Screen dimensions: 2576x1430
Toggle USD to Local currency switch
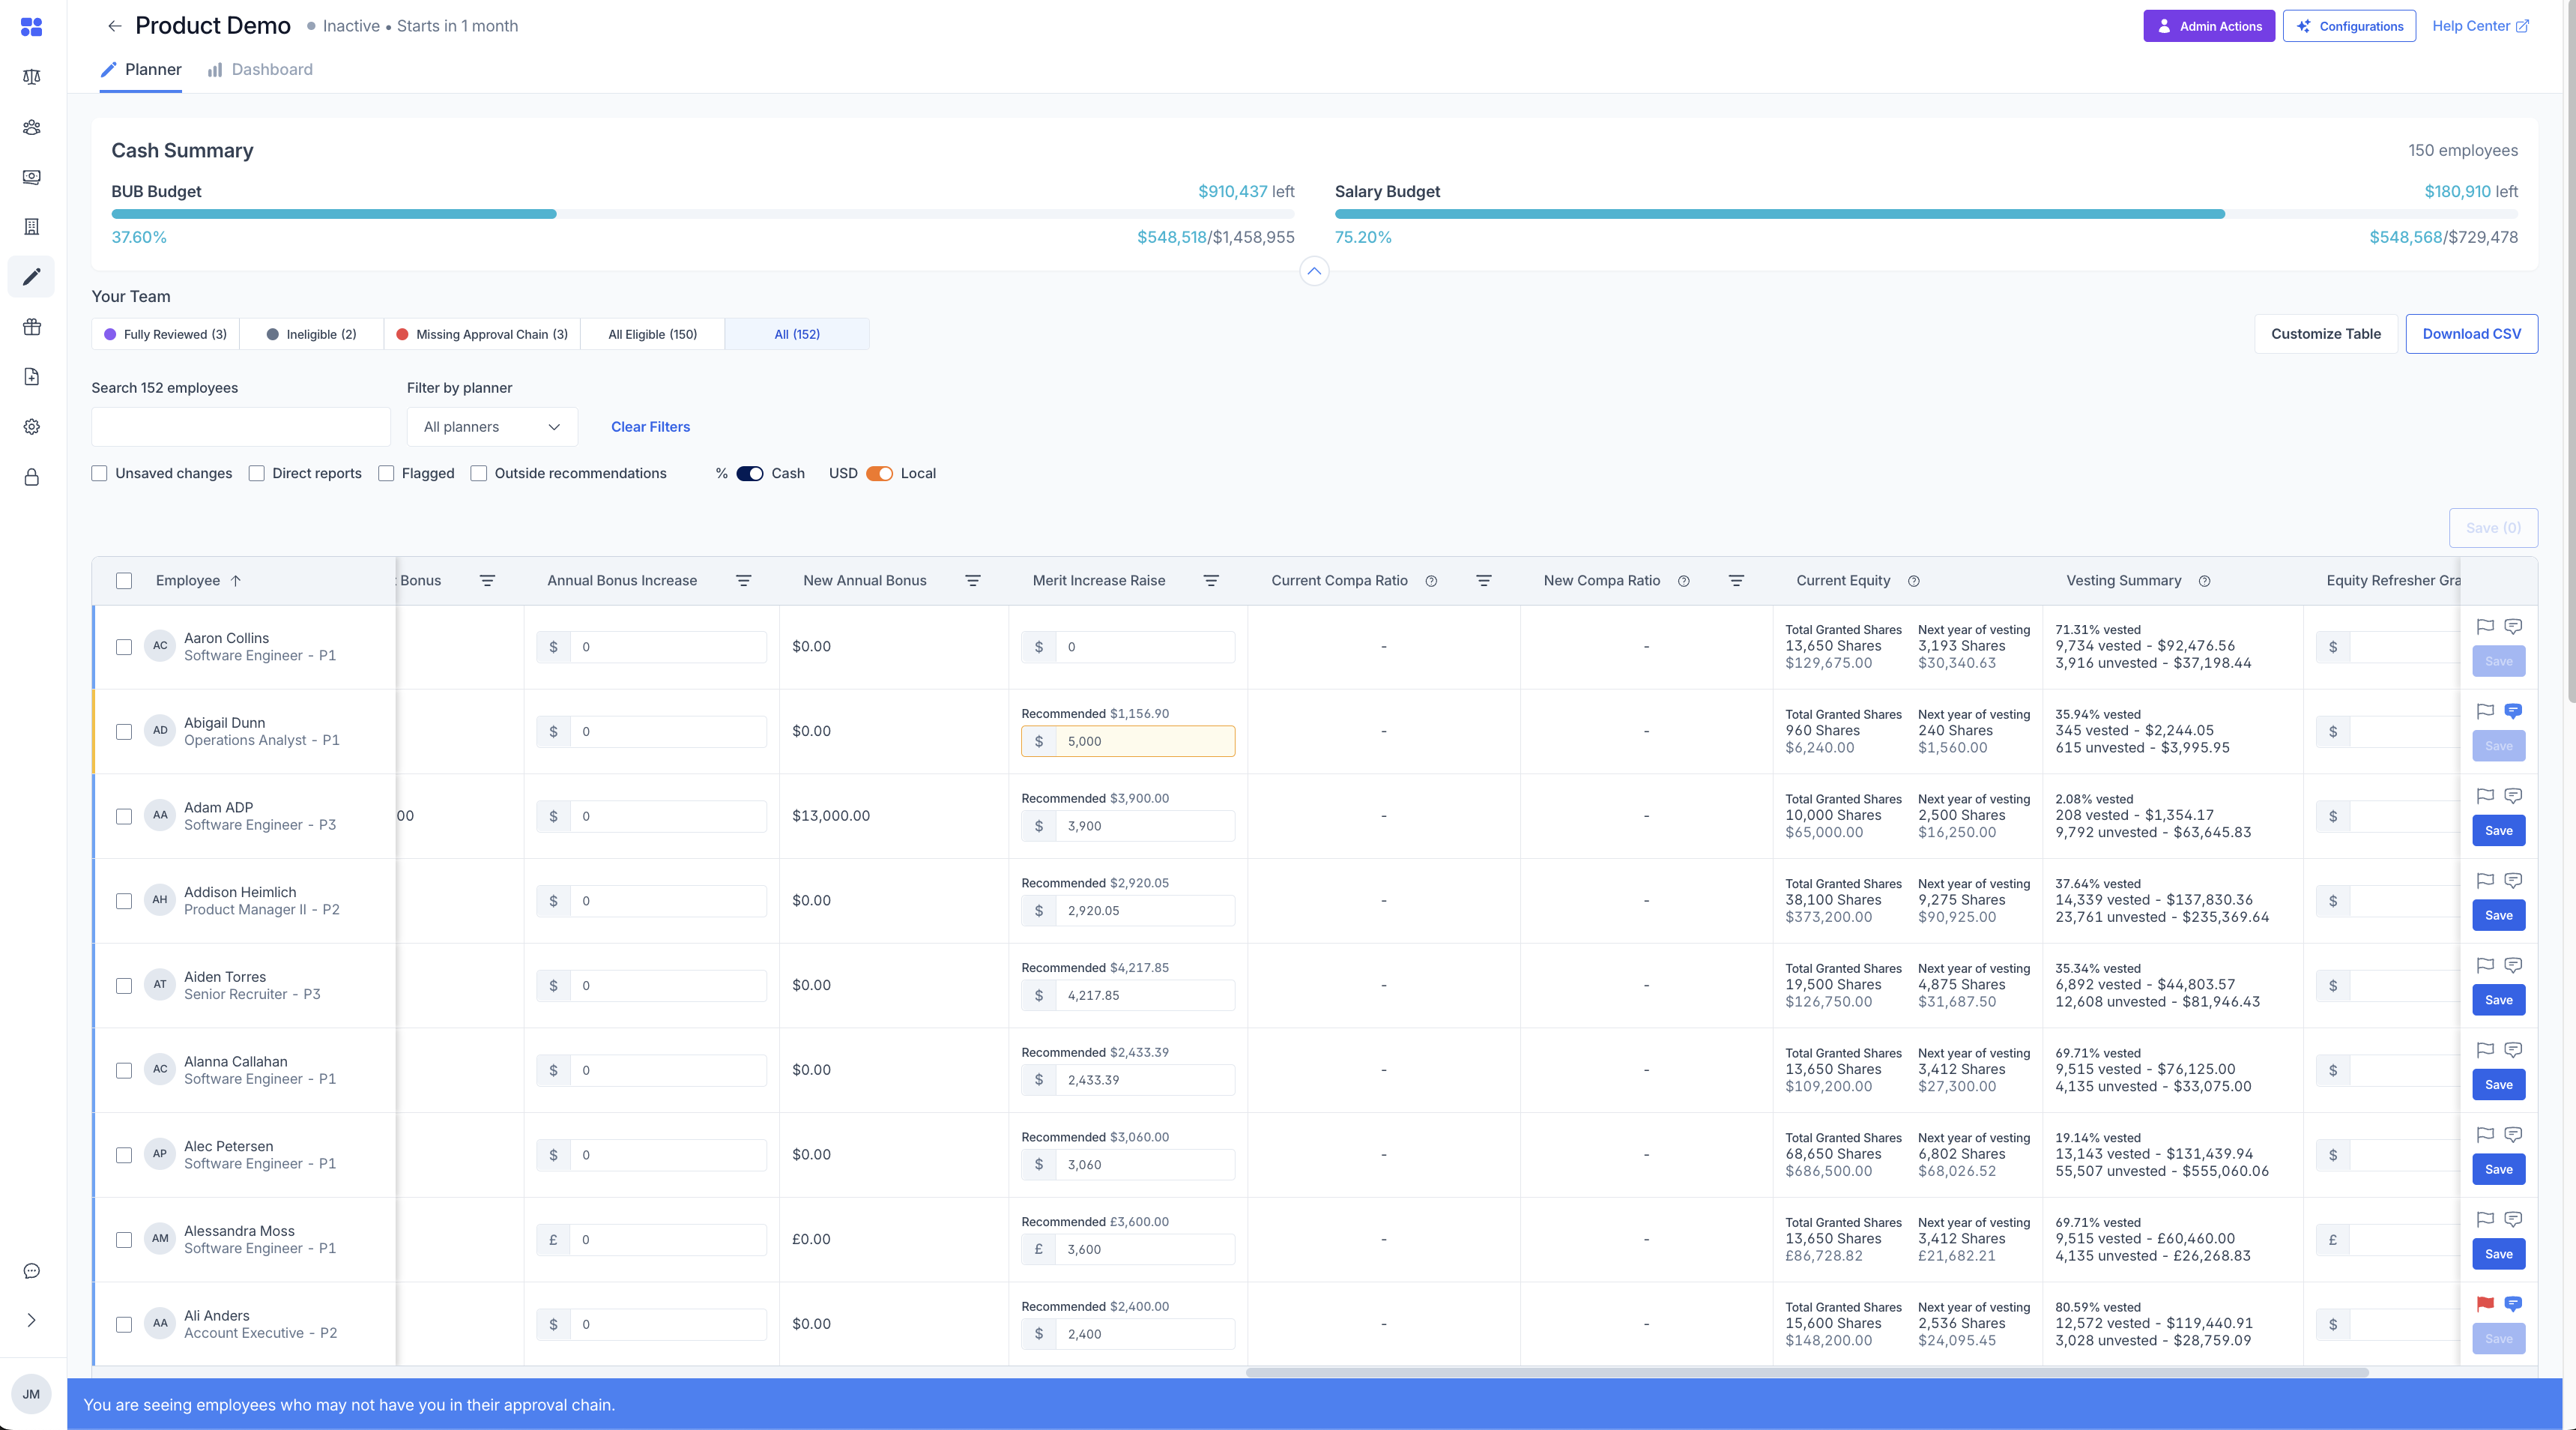click(880, 473)
